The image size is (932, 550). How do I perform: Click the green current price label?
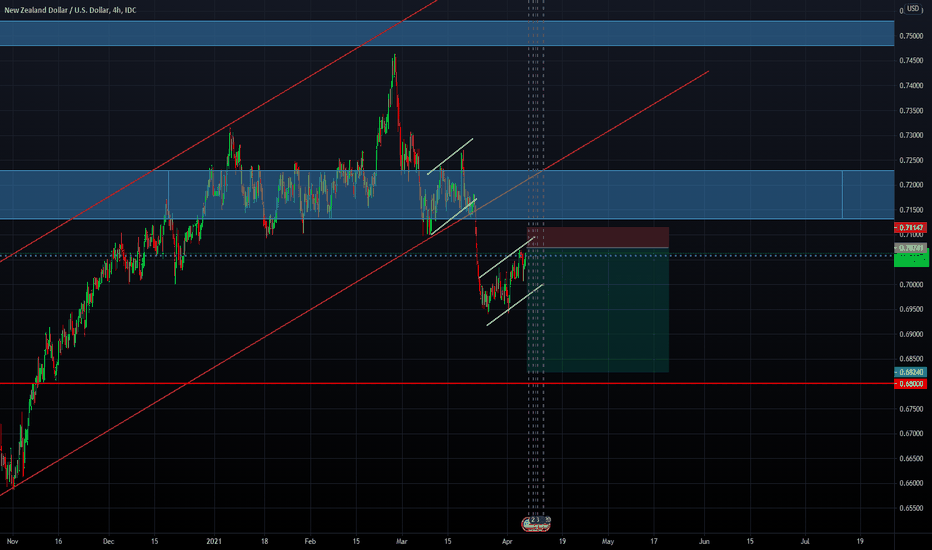(911, 259)
